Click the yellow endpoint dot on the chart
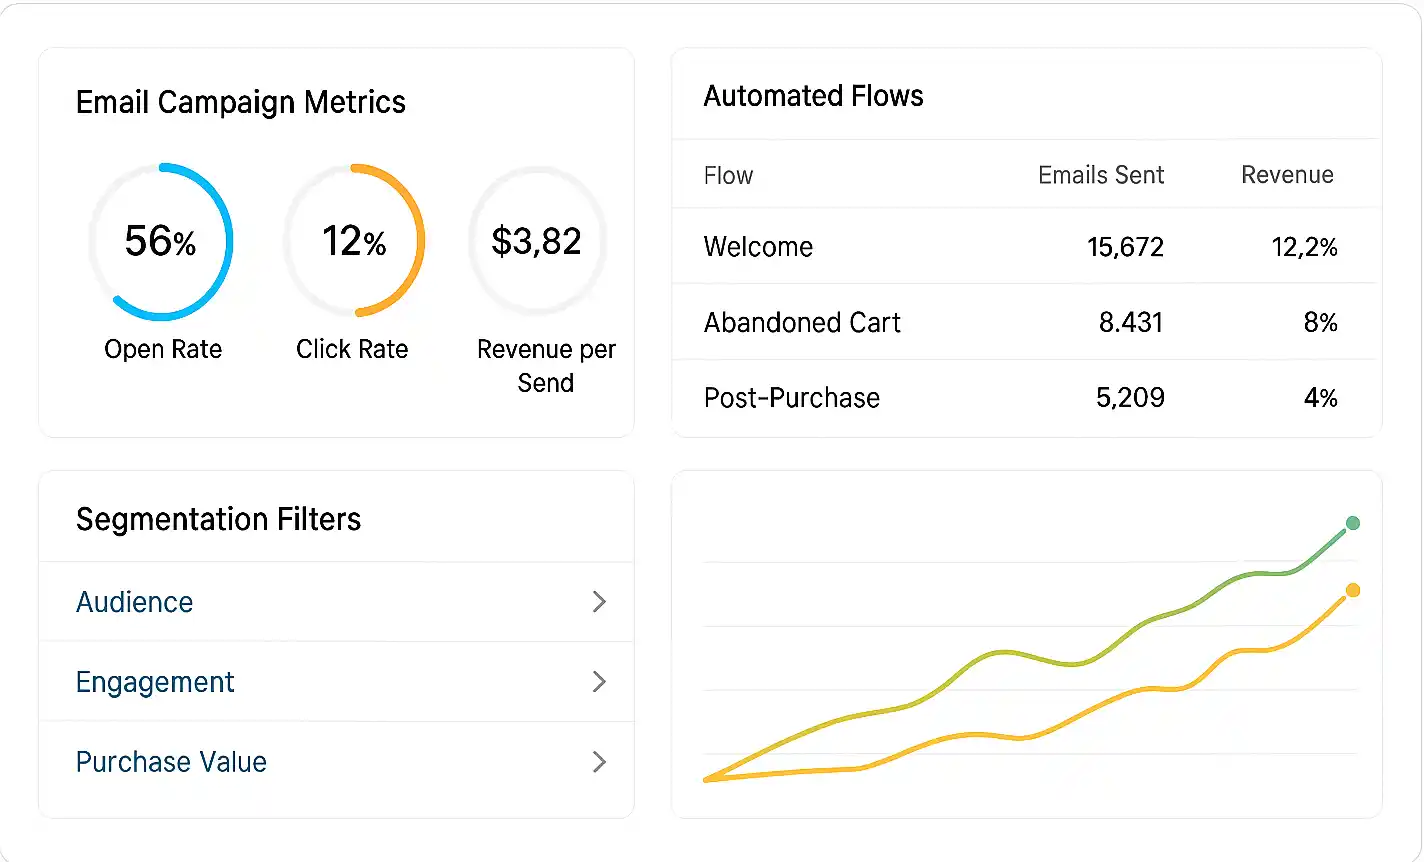The height and width of the screenshot is (862, 1424). (1353, 591)
